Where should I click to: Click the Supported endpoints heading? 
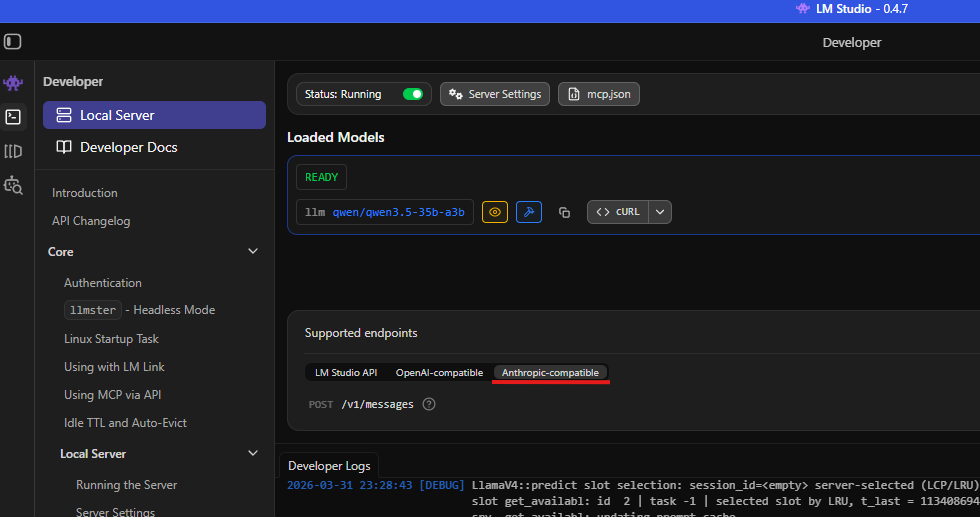point(361,333)
